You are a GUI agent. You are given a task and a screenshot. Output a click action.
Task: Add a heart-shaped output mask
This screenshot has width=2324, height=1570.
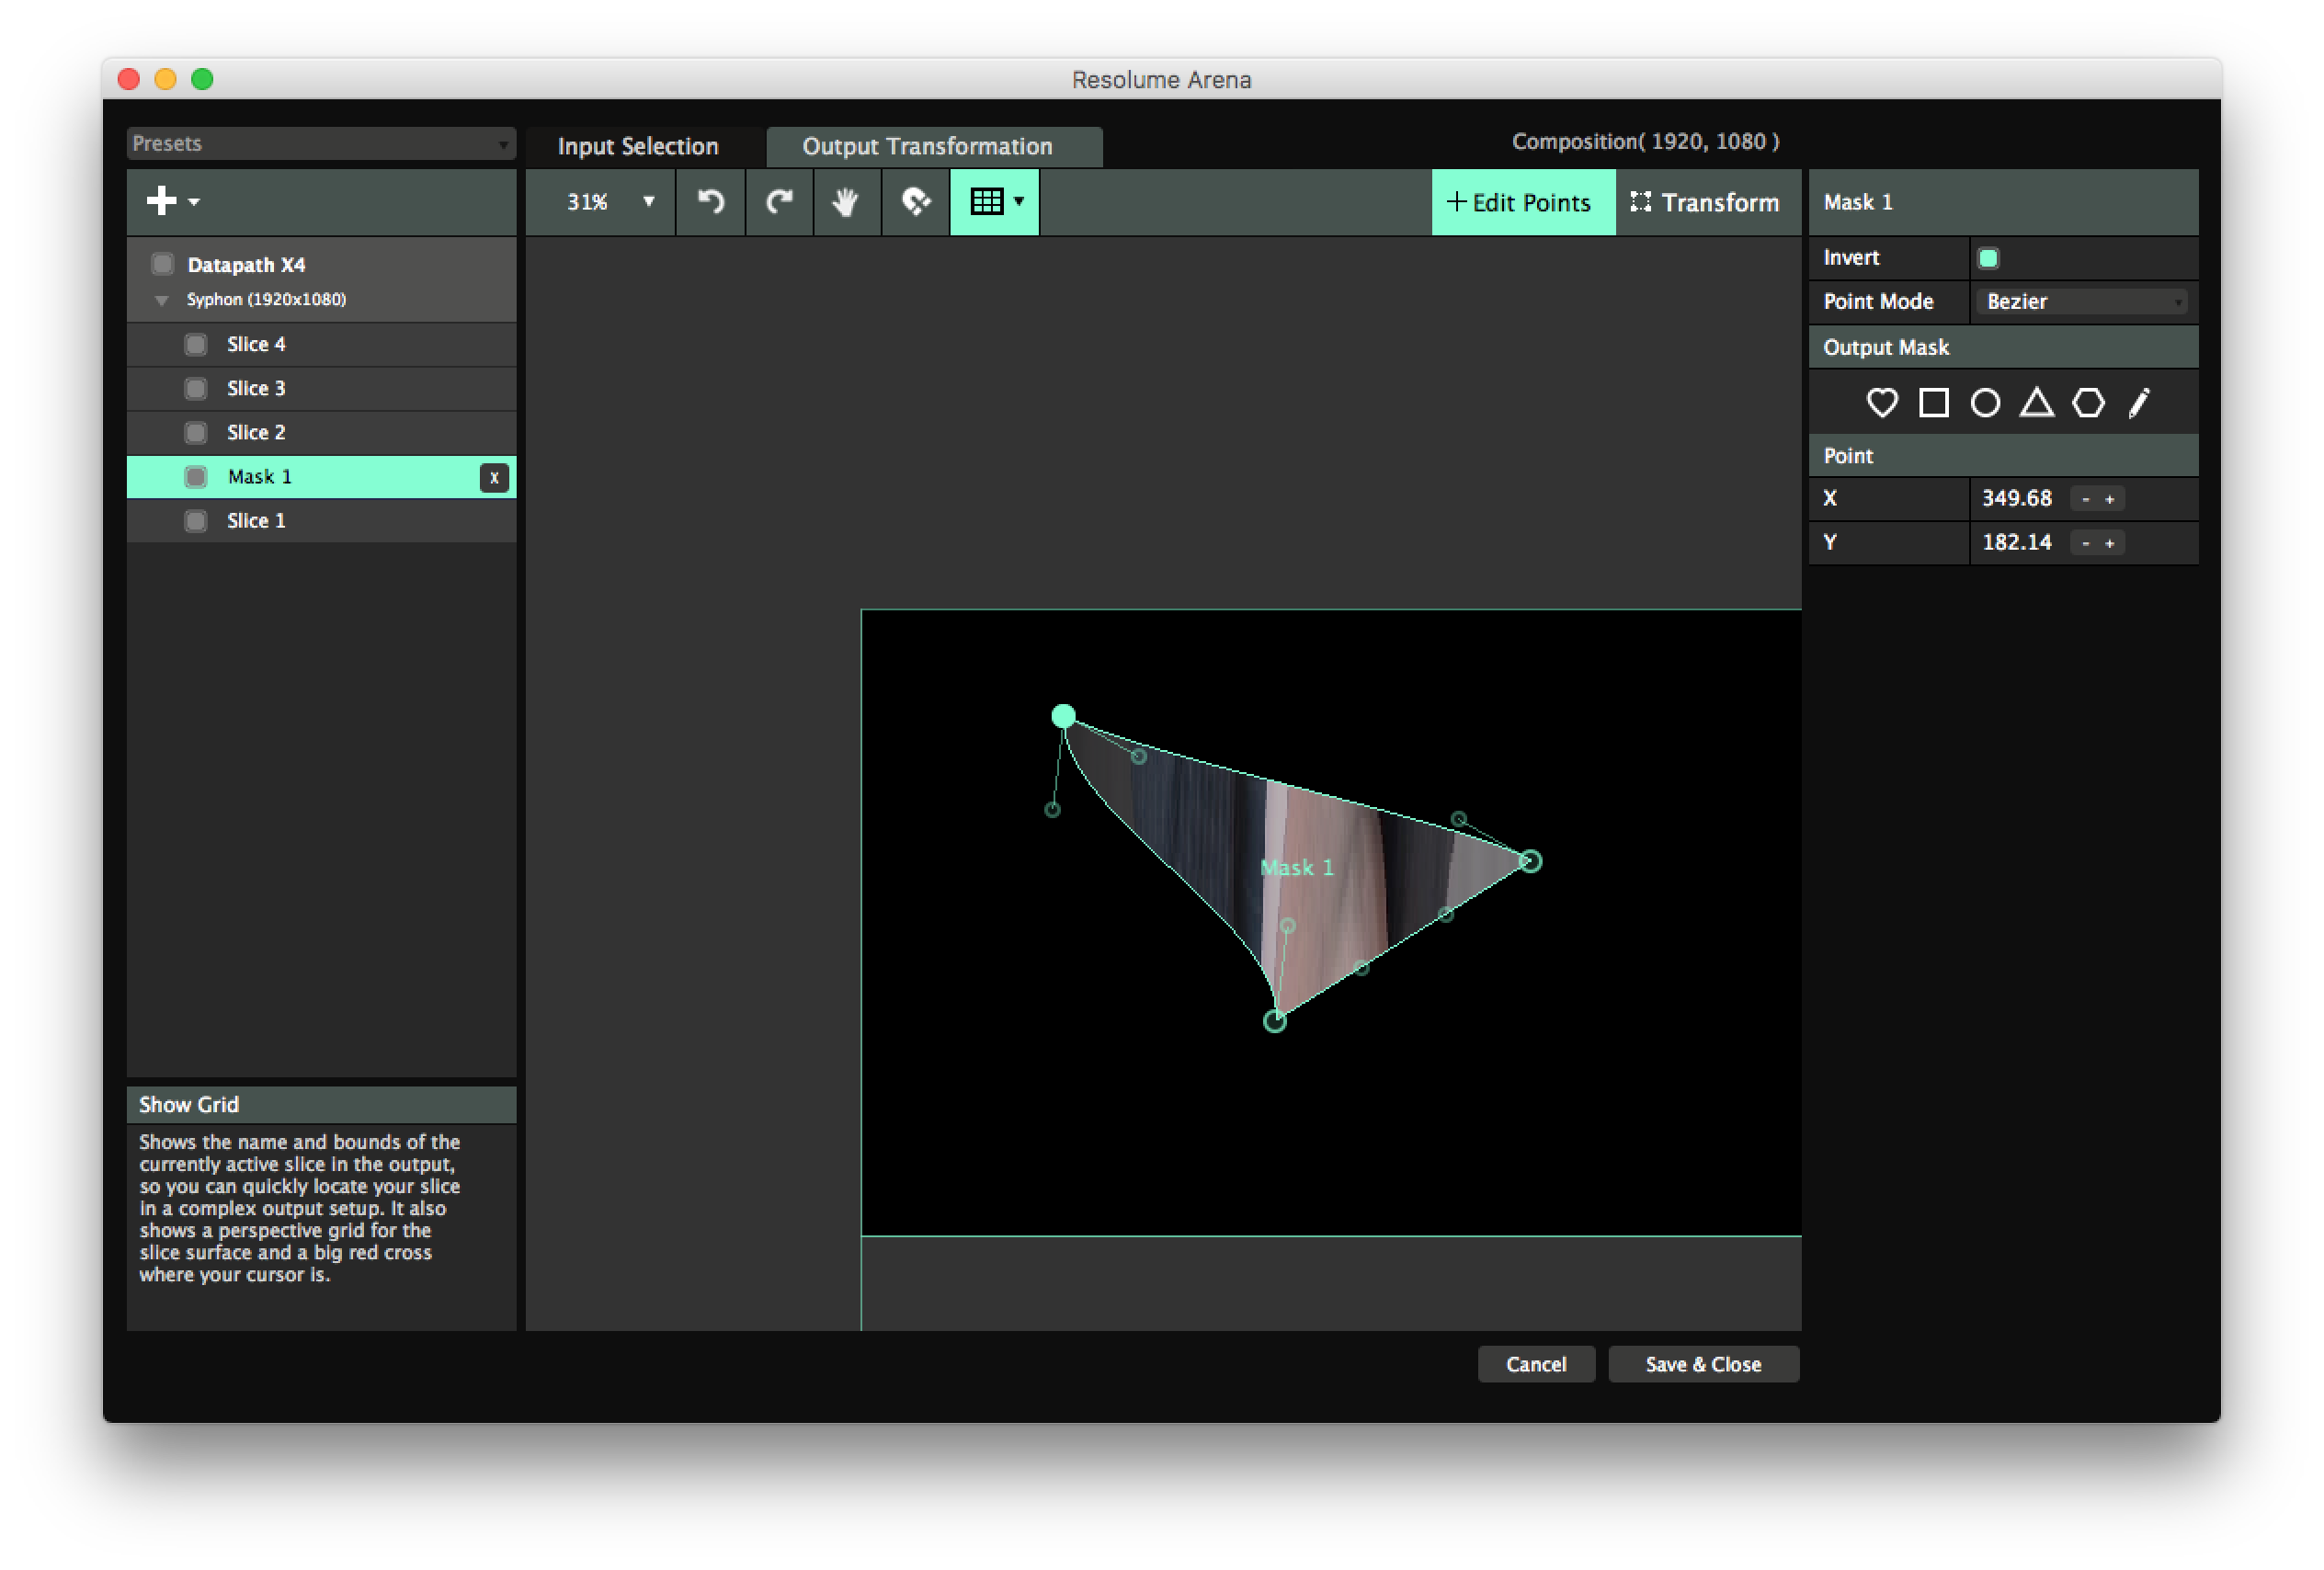click(1882, 403)
